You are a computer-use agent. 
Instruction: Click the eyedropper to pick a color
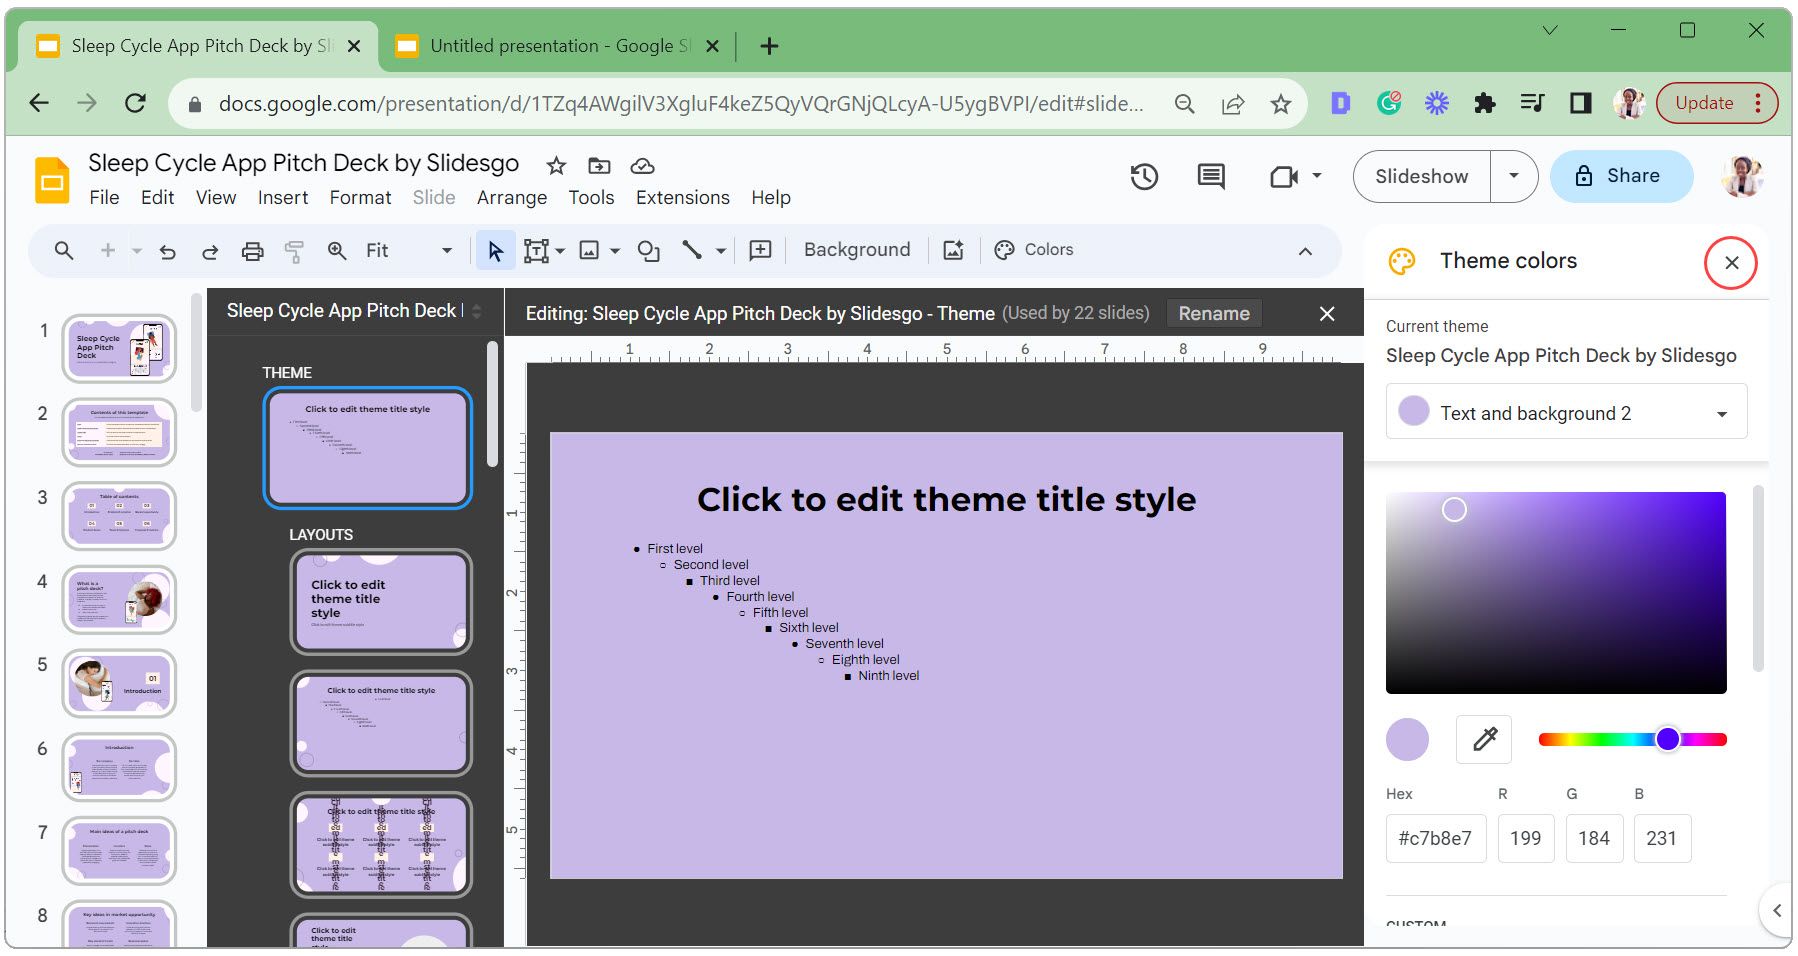[1484, 739]
